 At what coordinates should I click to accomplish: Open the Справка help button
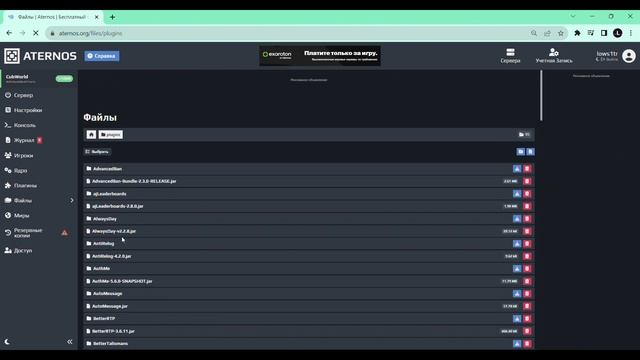102,56
